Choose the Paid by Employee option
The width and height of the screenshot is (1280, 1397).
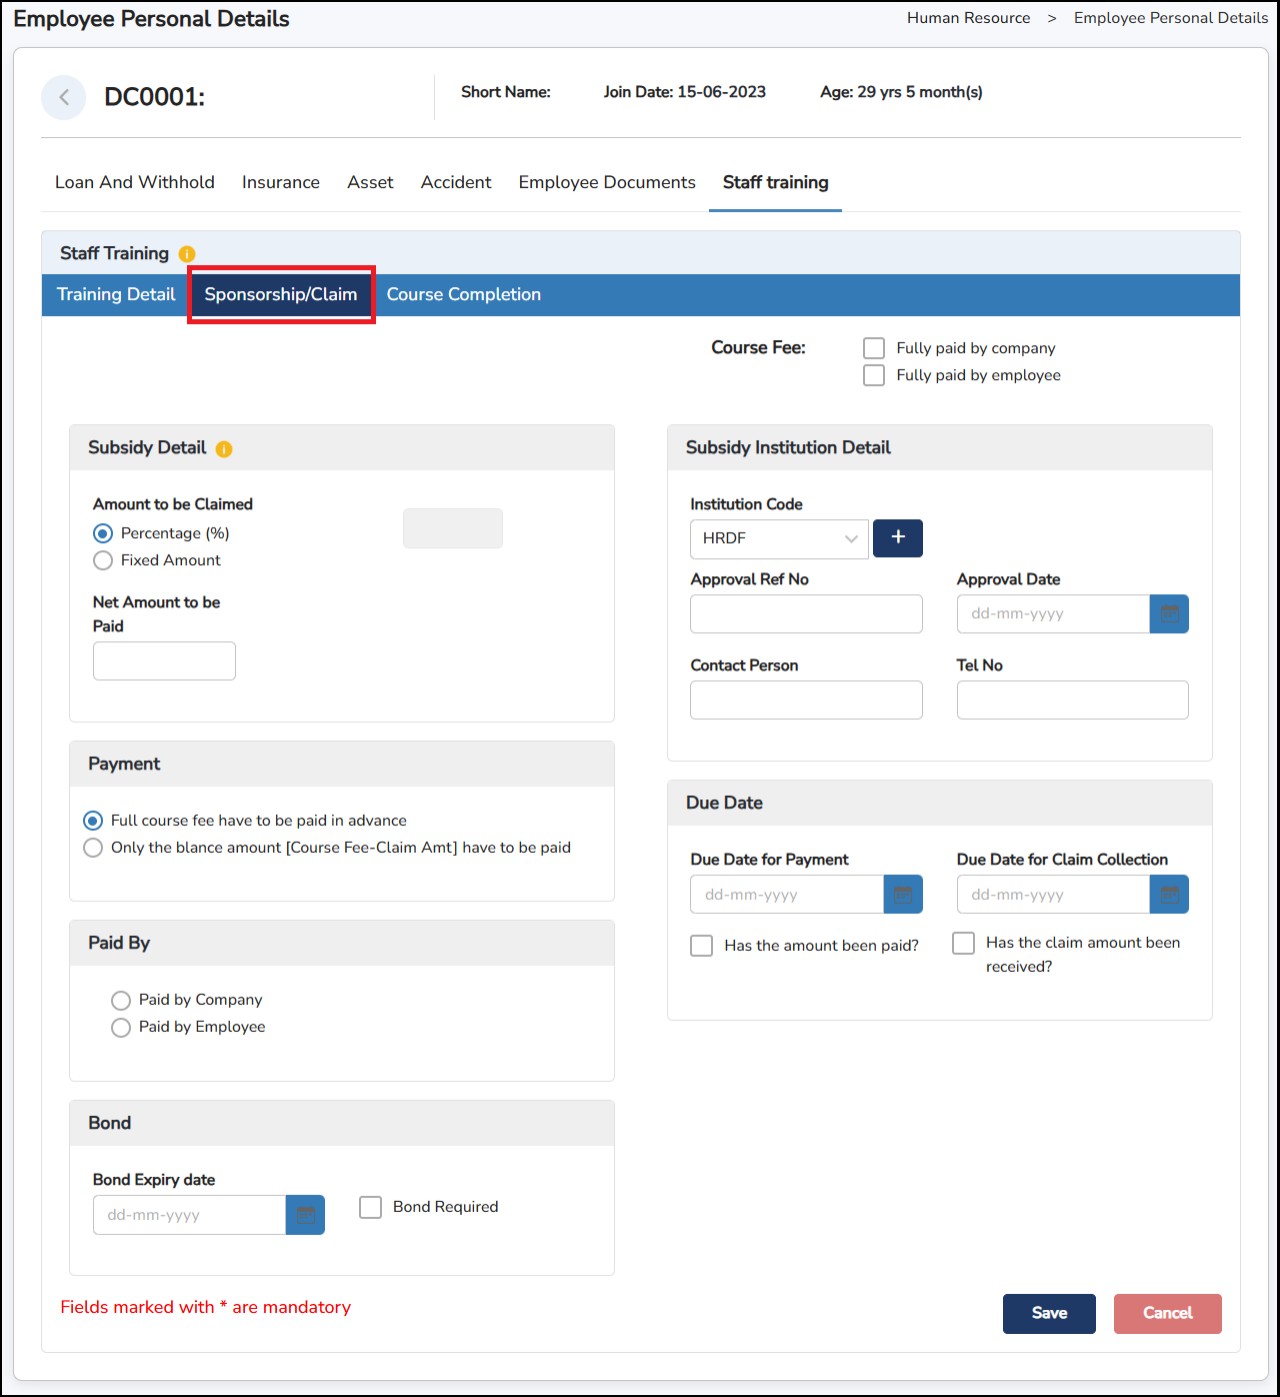(121, 1028)
